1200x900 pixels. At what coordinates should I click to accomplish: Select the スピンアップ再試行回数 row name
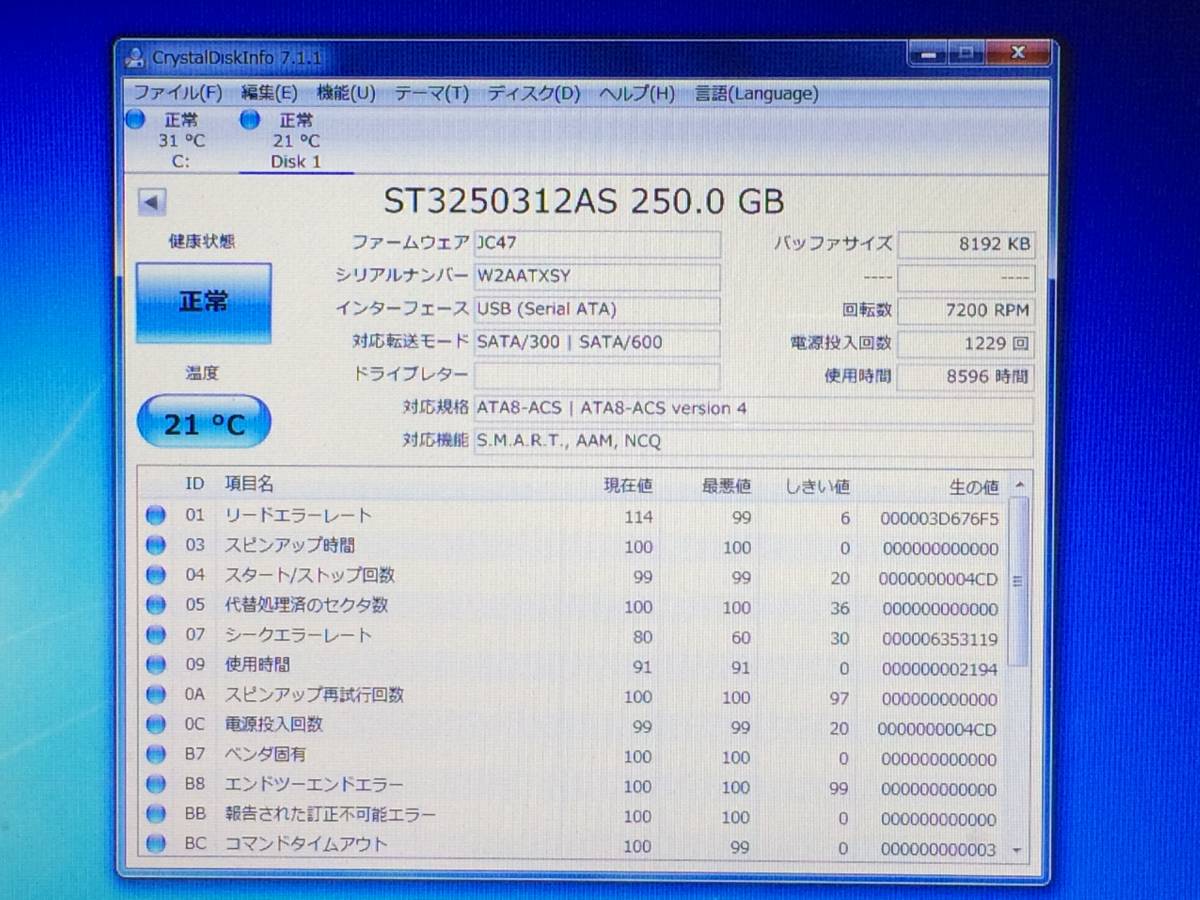pos(314,695)
